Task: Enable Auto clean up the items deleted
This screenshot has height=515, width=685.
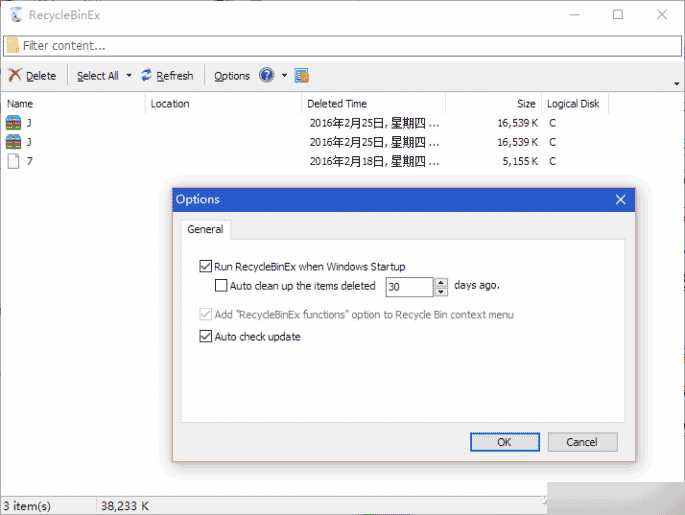Action: point(222,286)
